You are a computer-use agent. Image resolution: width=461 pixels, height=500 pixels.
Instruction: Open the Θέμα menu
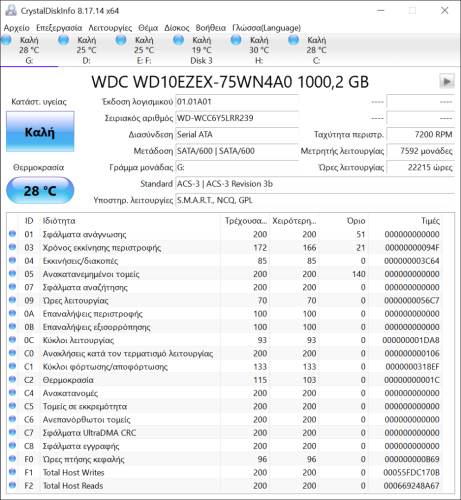[148, 28]
